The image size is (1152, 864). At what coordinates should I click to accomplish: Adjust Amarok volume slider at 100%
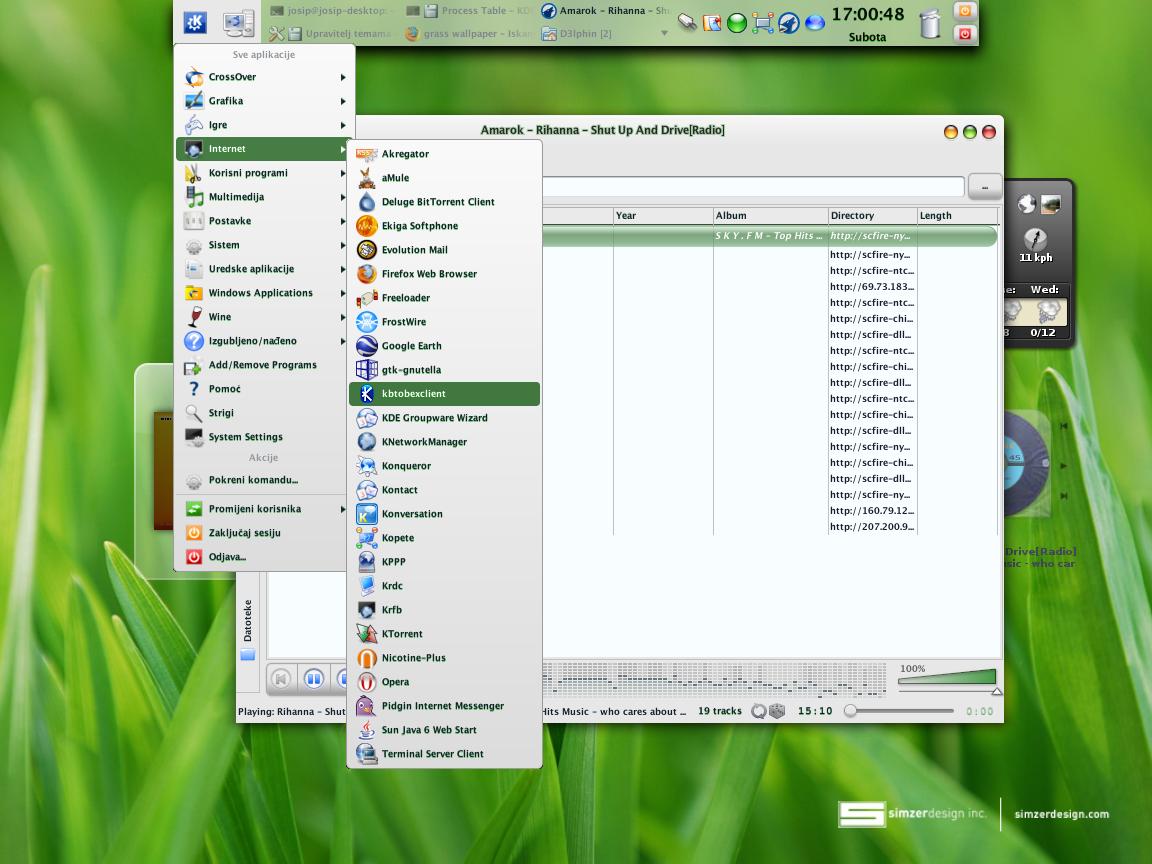947,678
